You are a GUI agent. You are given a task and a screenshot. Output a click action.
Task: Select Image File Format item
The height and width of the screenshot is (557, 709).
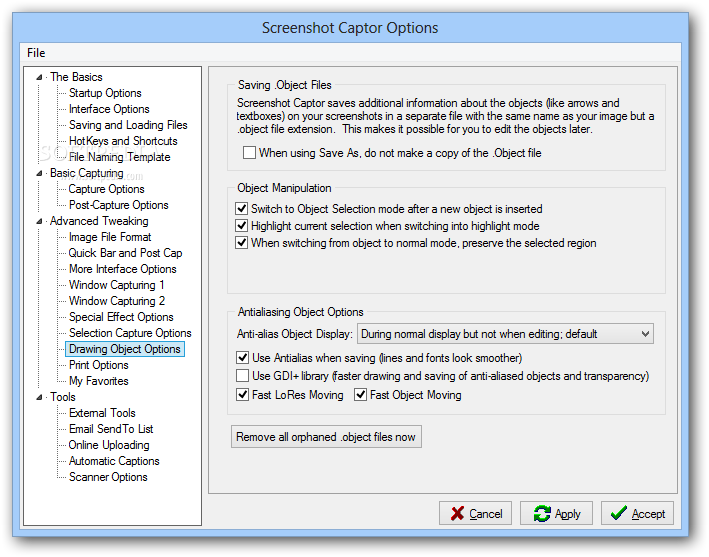click(x=110, y=237)
